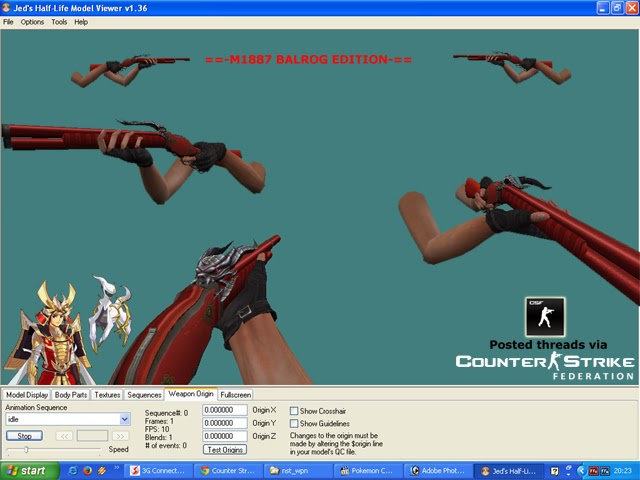Click the Animation Sequence label
640x480 pixels.
coord(36,407)
